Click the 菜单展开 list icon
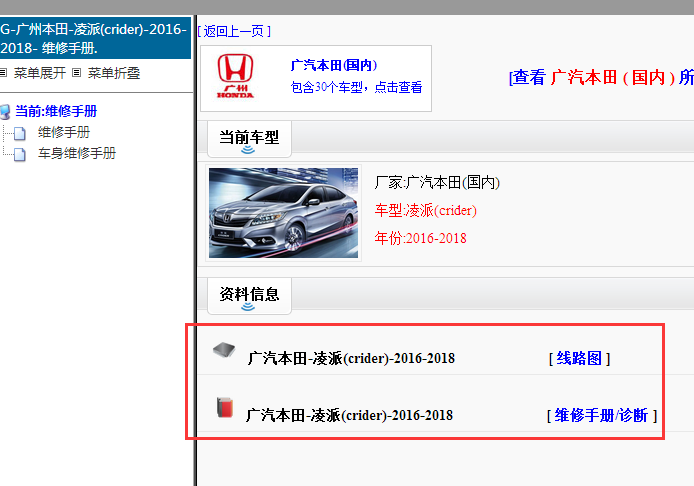694x486 pixels. [4, 72]
